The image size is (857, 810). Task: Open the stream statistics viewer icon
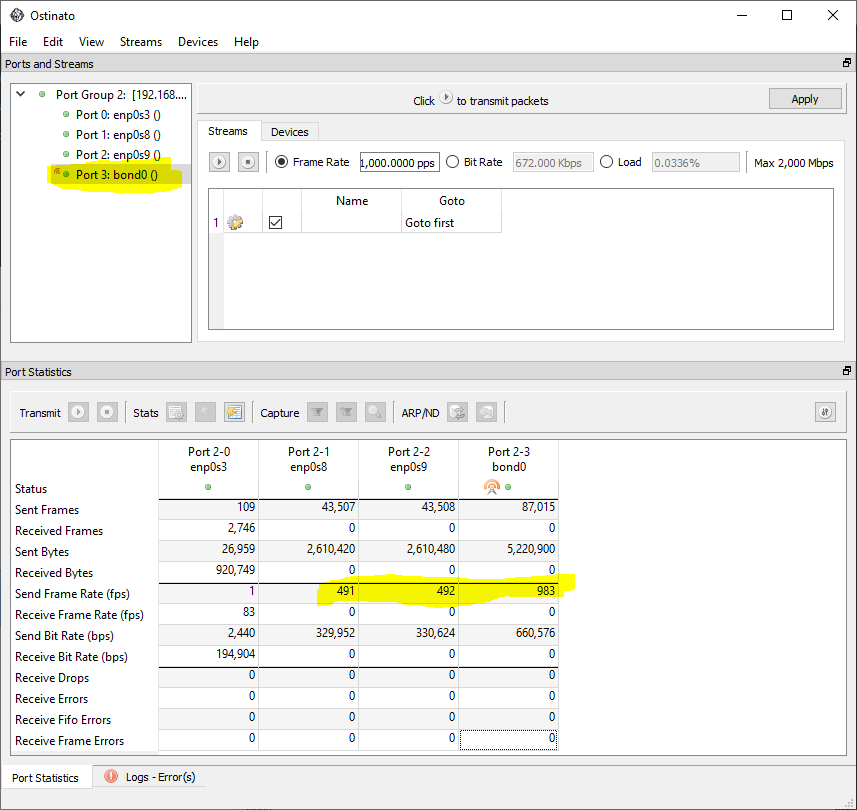pos(233,412)
